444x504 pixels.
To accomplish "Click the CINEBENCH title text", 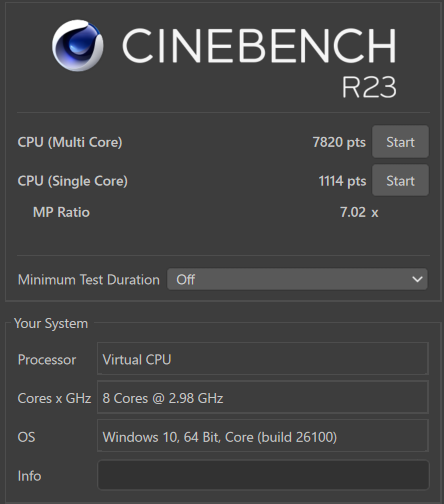I will coord(259,46).
